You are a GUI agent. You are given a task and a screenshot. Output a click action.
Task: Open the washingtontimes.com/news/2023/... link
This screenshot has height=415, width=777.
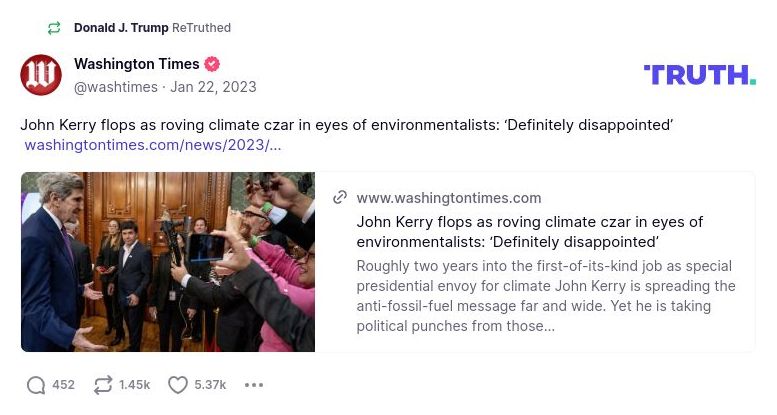[x=152, y=145]
